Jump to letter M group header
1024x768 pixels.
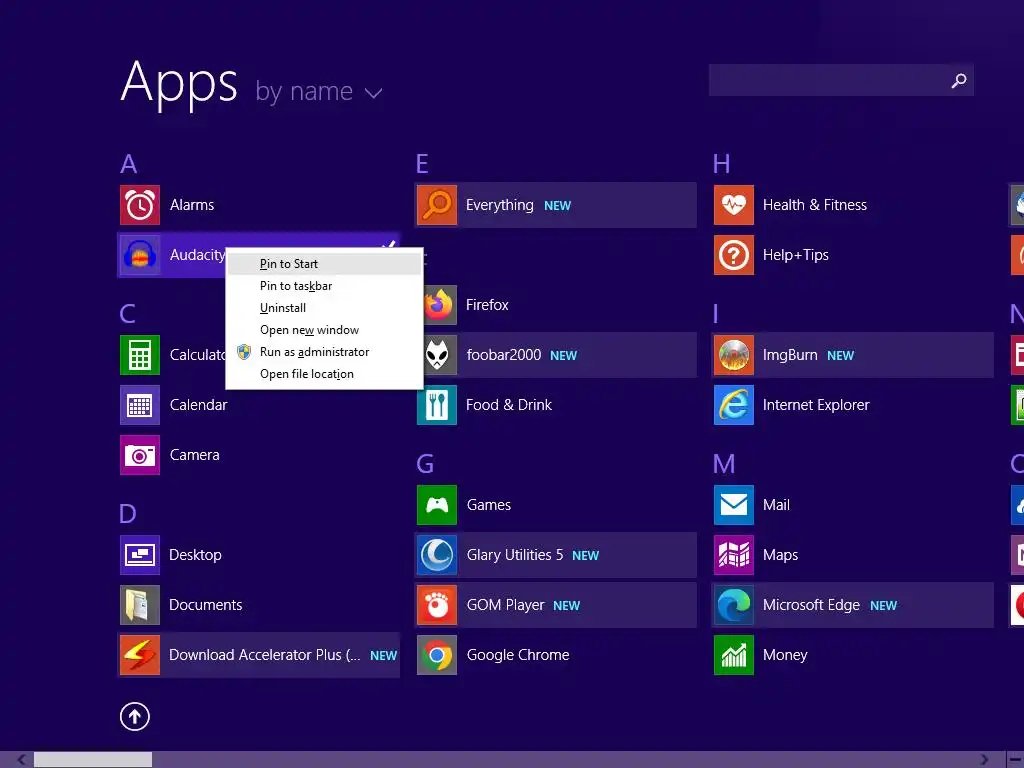tap(724, 464)
